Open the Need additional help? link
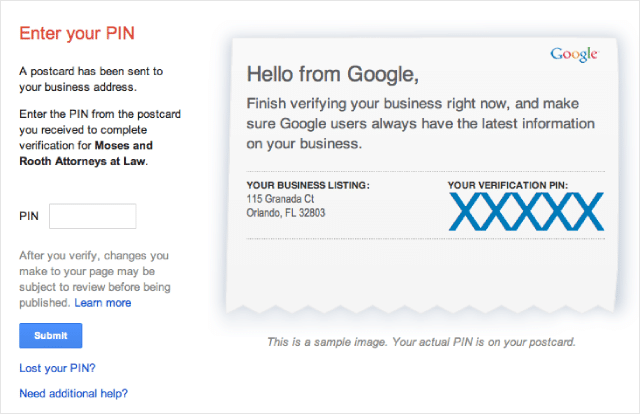This screenshot has height=414, width=640. [73, 393]
